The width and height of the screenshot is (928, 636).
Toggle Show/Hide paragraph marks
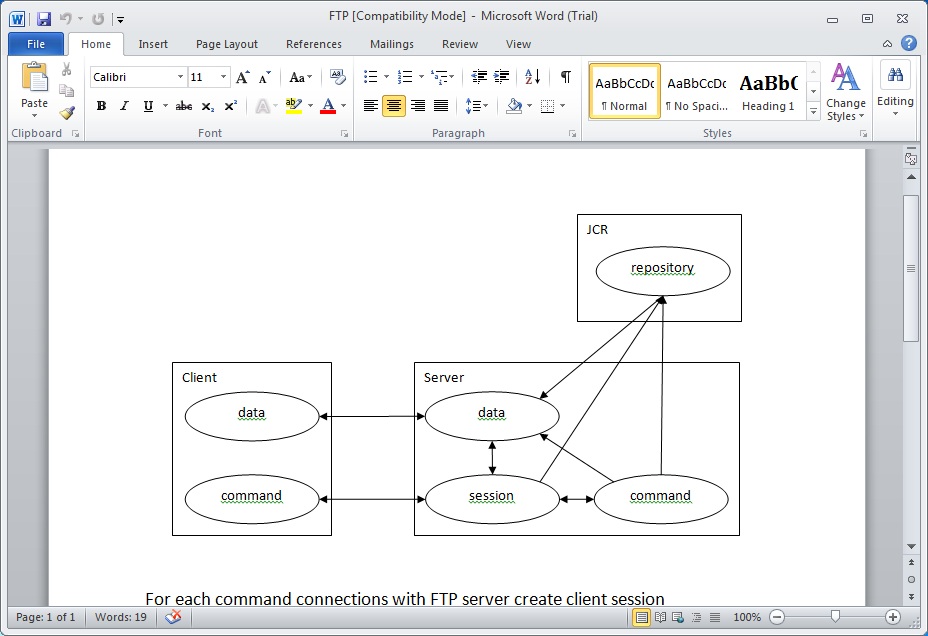(x=565, y=77)
